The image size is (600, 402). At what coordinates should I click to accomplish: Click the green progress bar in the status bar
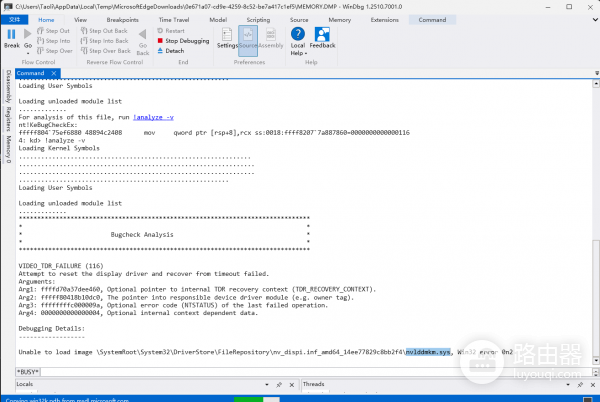(248, 399)
